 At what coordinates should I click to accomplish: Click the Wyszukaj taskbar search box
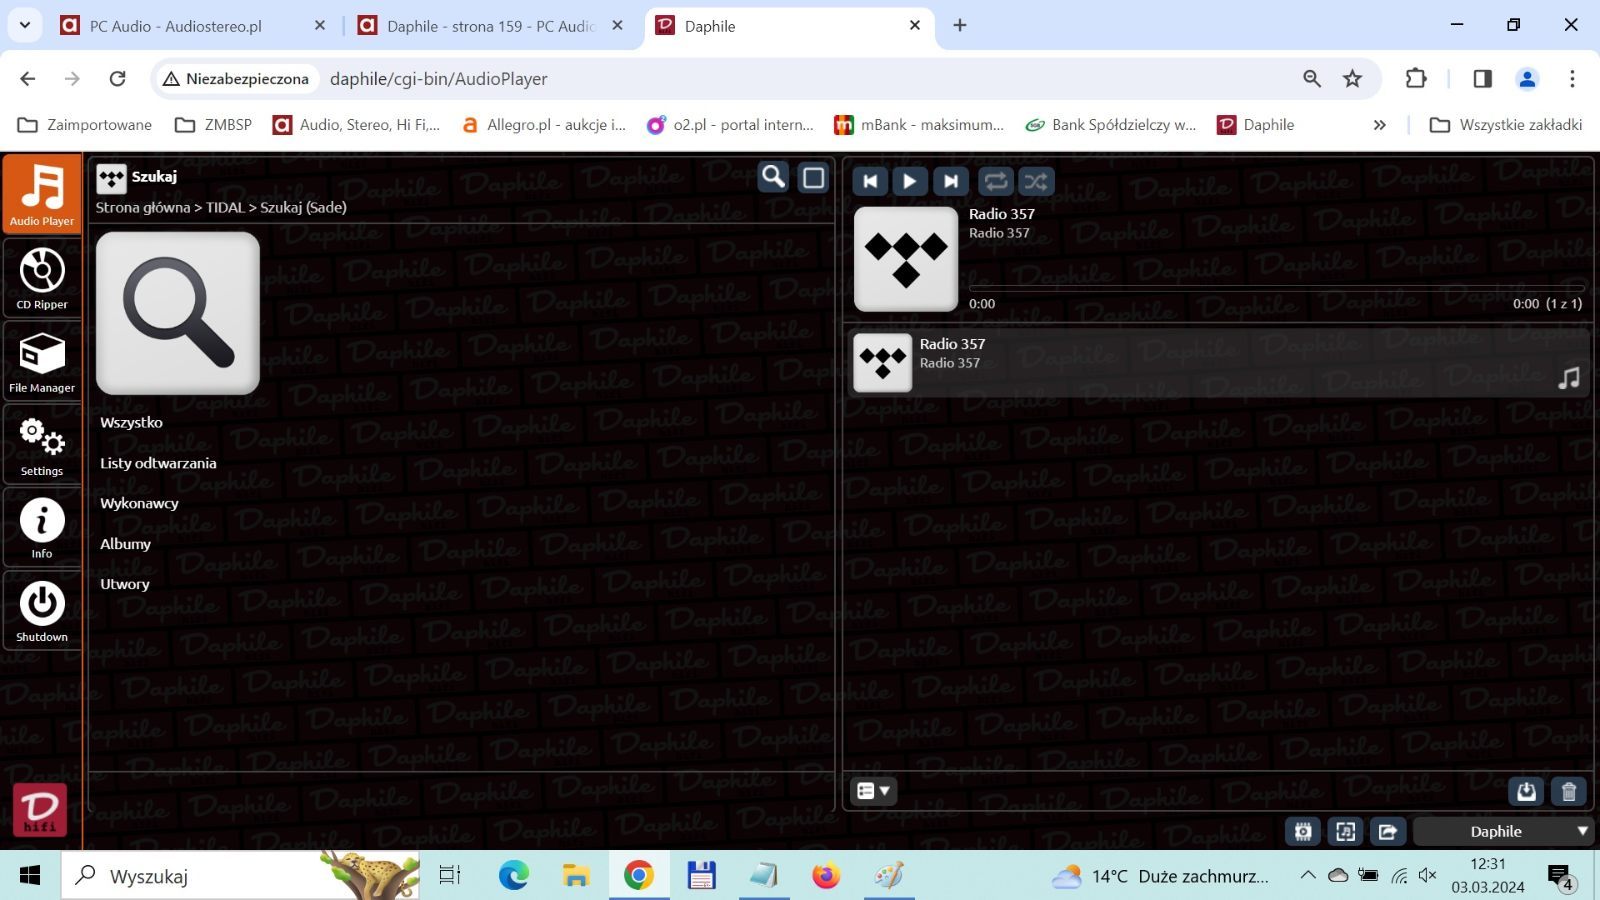point(240,876)
